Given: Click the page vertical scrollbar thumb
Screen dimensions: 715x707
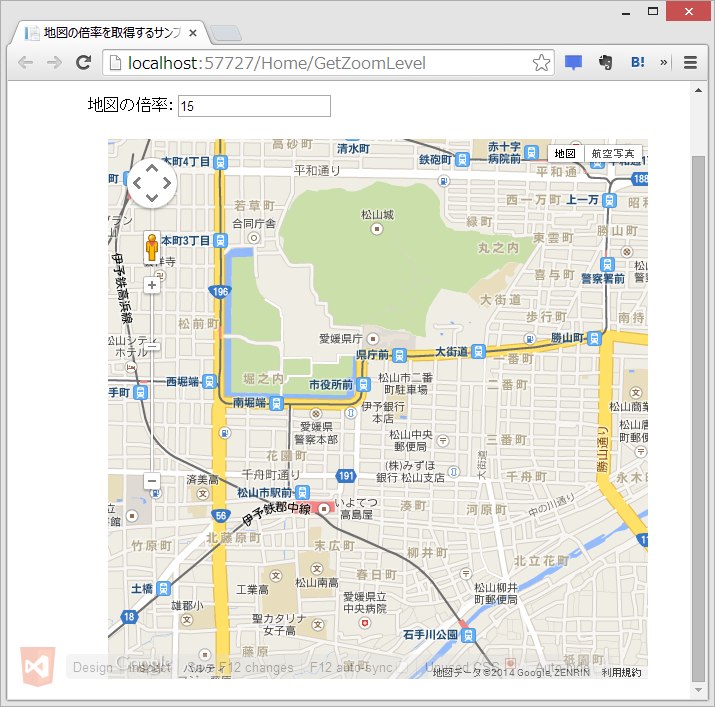Looking at the screenshot, I should click(699, 418).
